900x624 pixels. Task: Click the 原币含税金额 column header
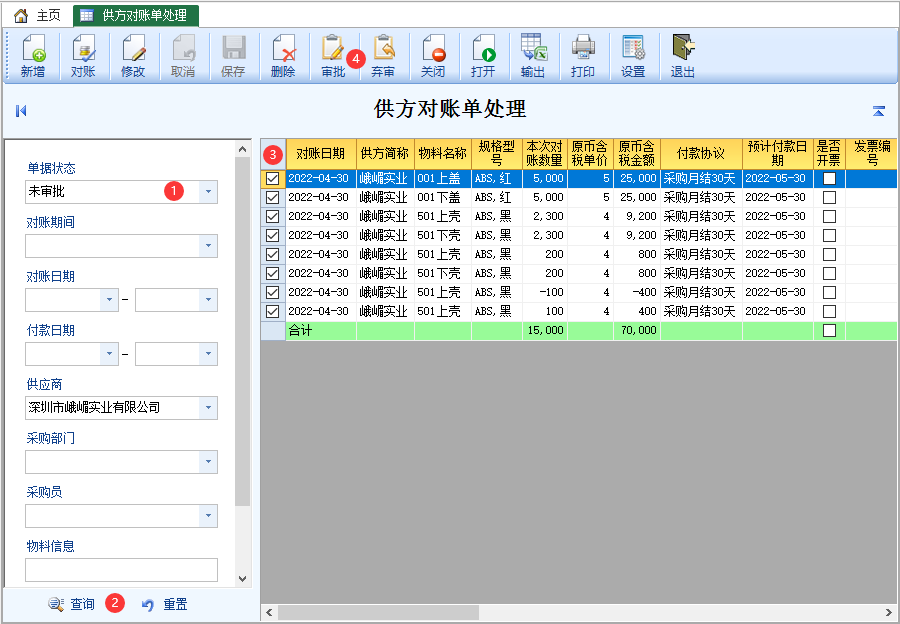(637, 153)
